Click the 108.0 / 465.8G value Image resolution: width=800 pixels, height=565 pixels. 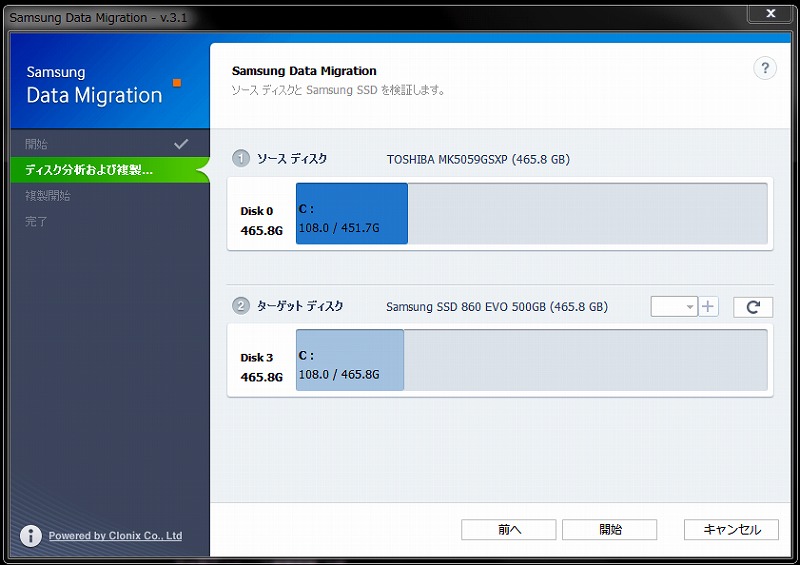[339, 374]
